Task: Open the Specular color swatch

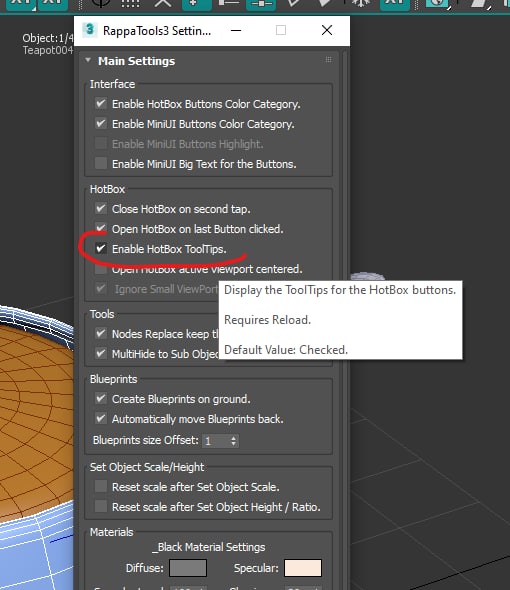Action: click(303, 568)
